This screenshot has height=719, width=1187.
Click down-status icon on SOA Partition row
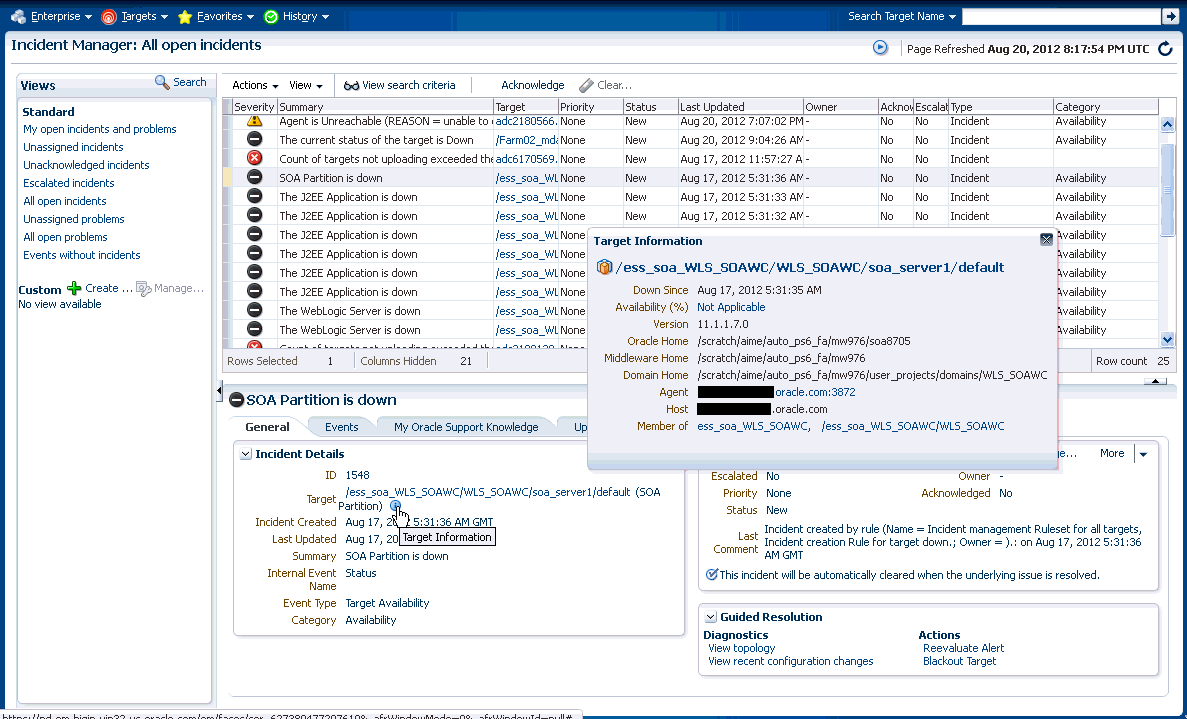pyautogui.click(x=254, y=177)
